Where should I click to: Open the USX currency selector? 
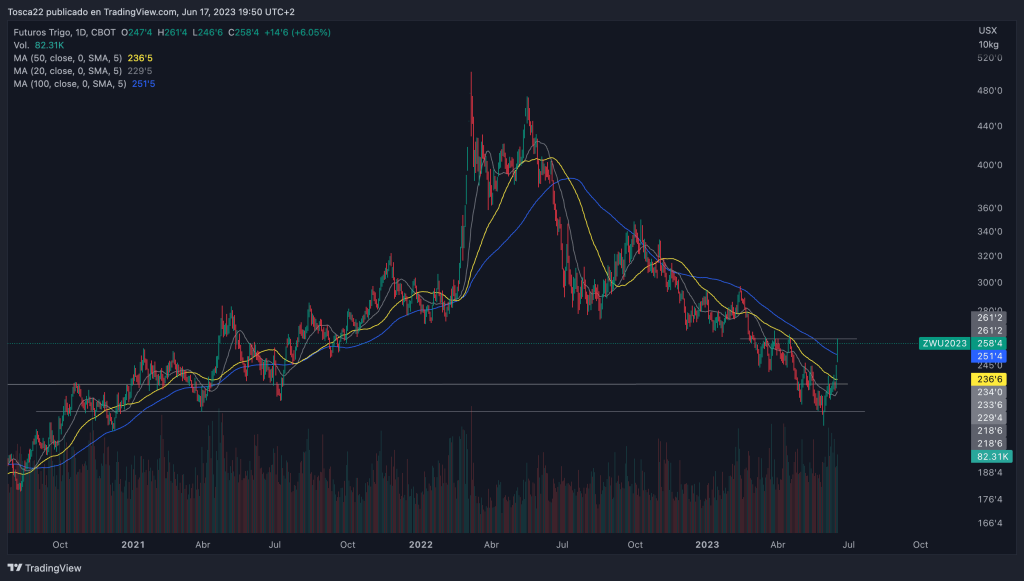coord(988,31)
